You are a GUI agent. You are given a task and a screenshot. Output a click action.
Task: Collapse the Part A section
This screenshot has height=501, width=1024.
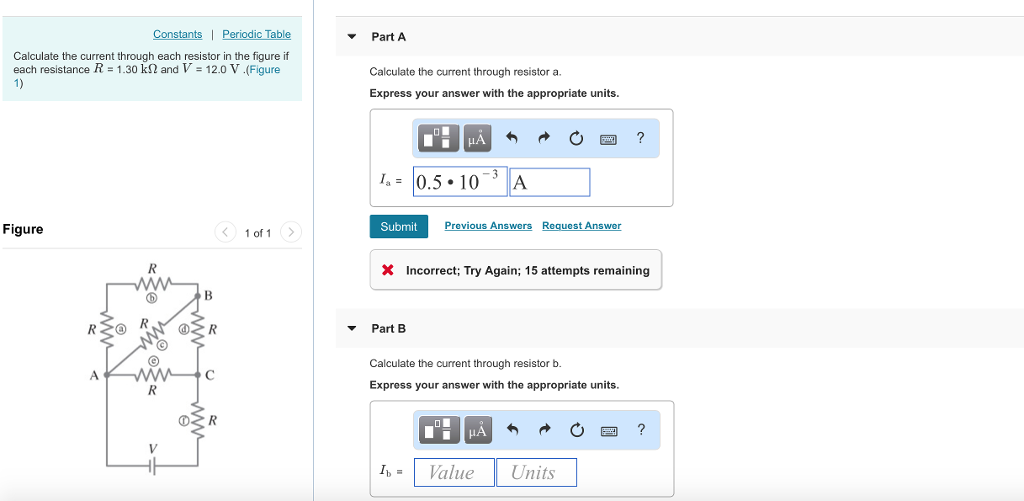[351, 37]
